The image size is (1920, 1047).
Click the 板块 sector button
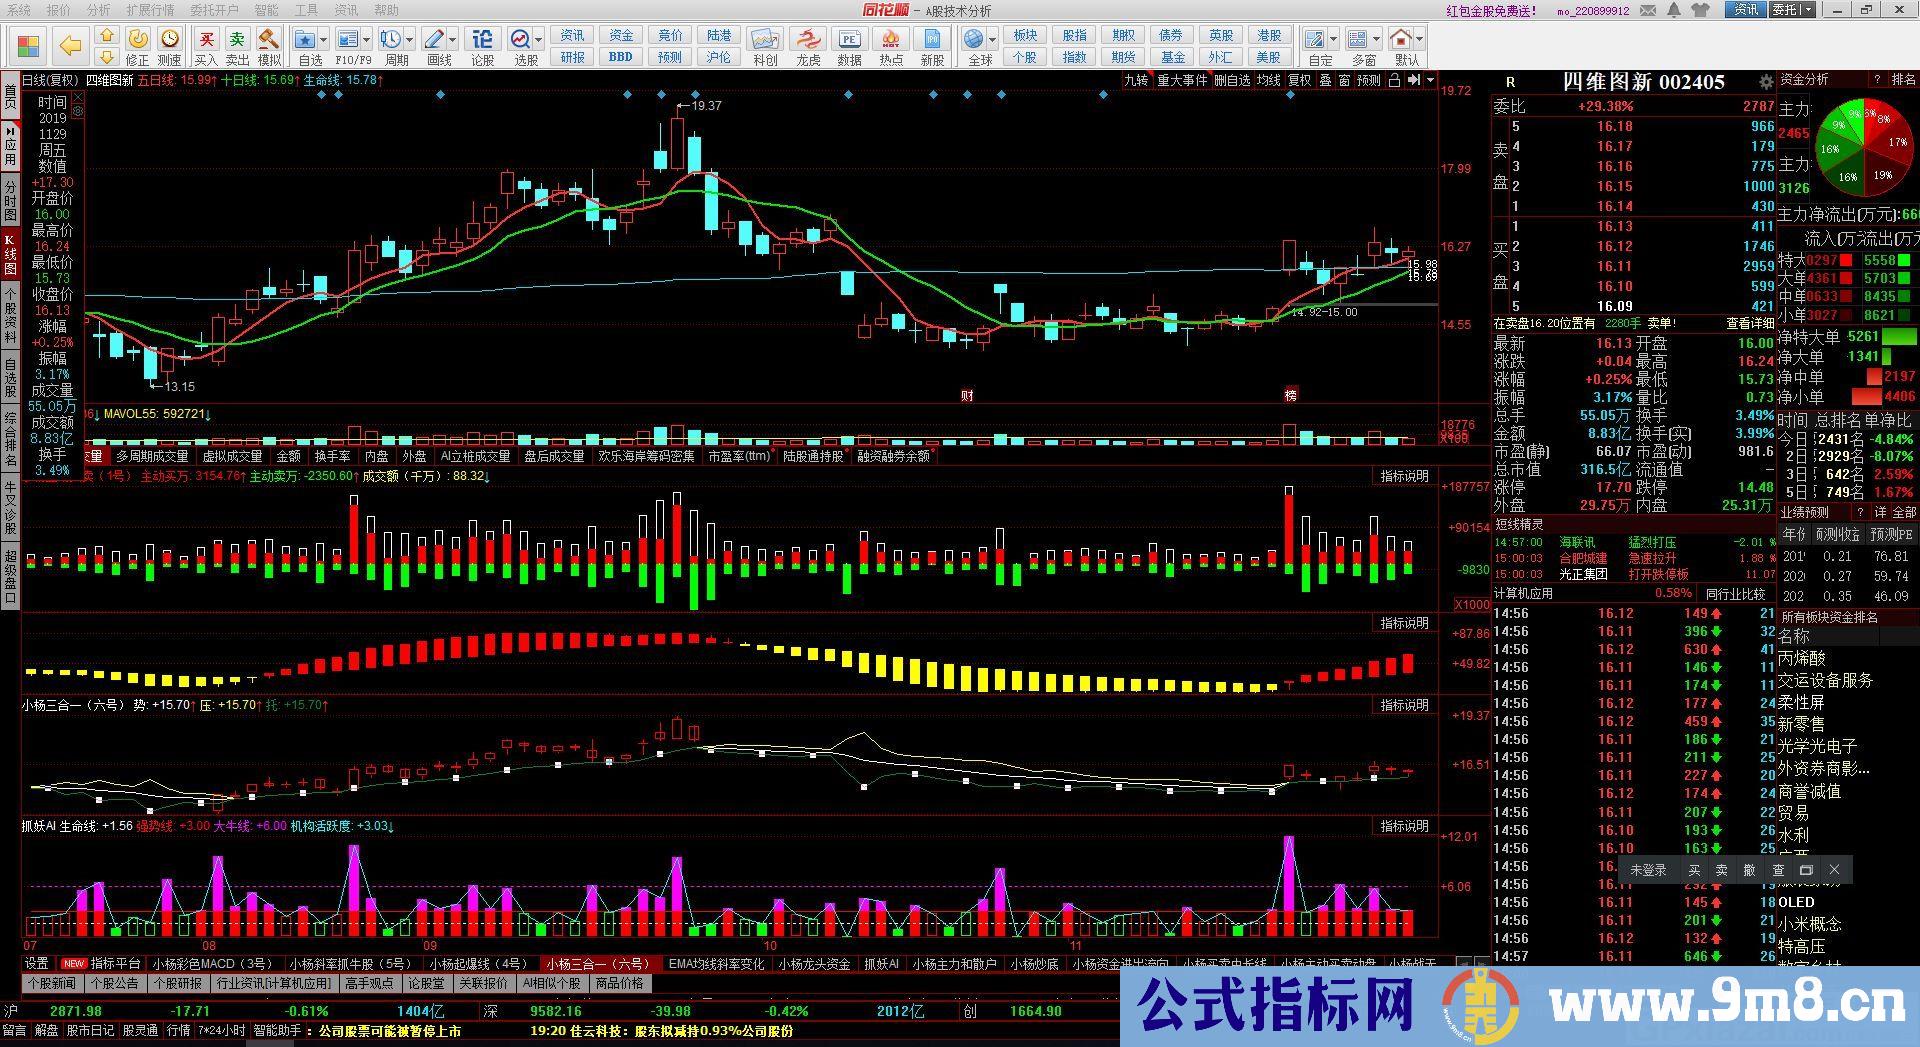(x=1025, y=35)
